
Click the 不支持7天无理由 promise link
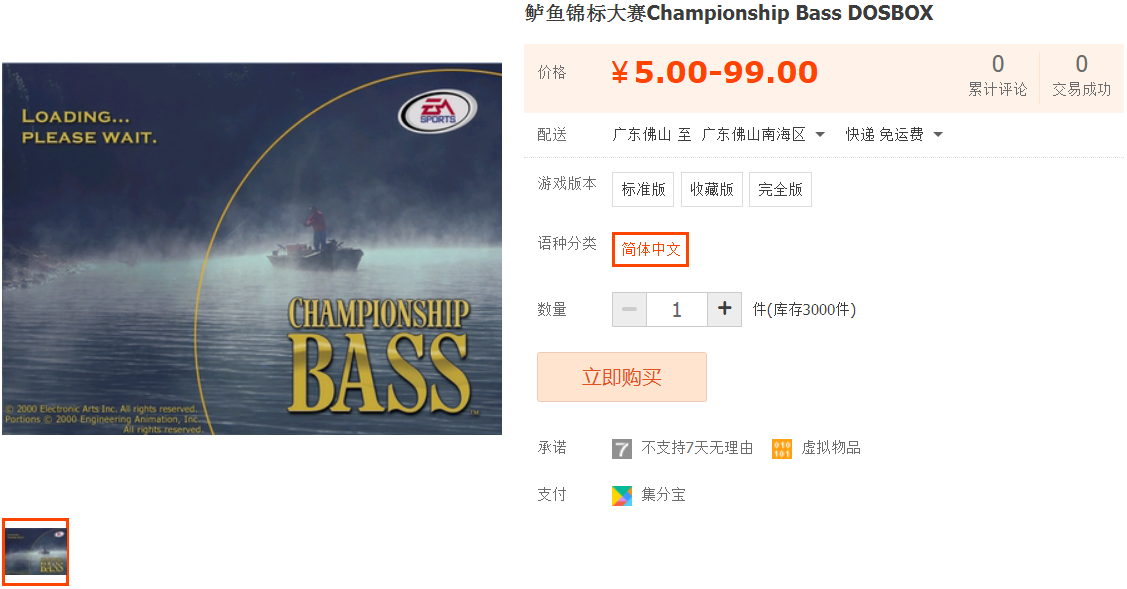(697, 448)
